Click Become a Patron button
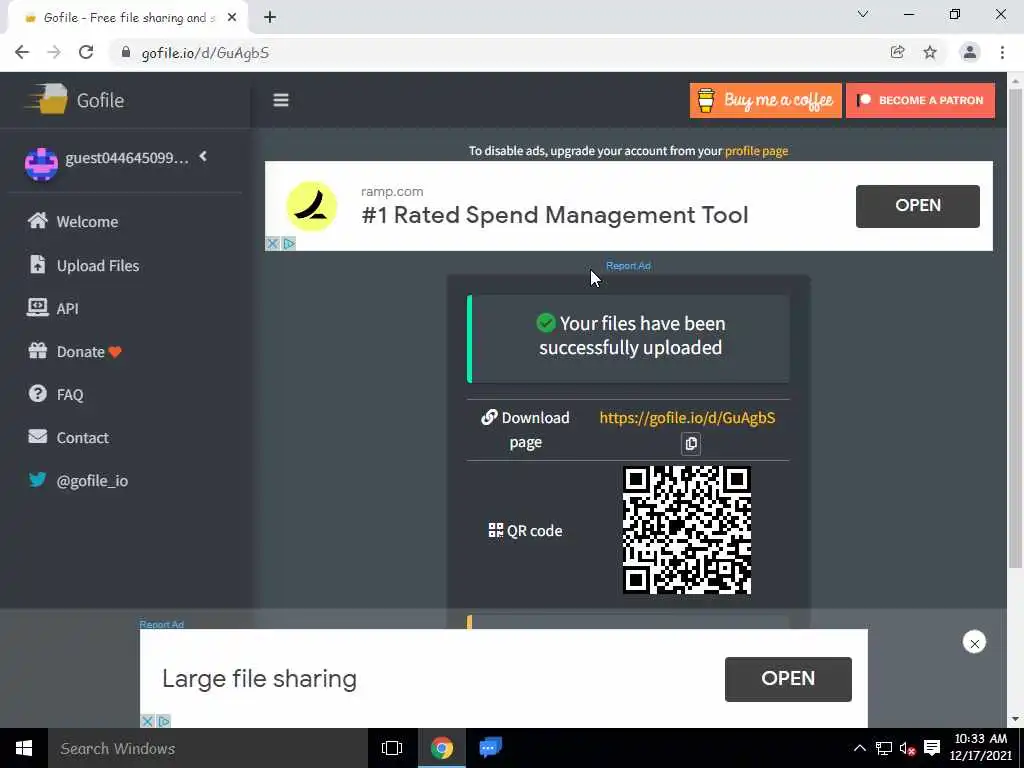 click(x=920, y=100)
